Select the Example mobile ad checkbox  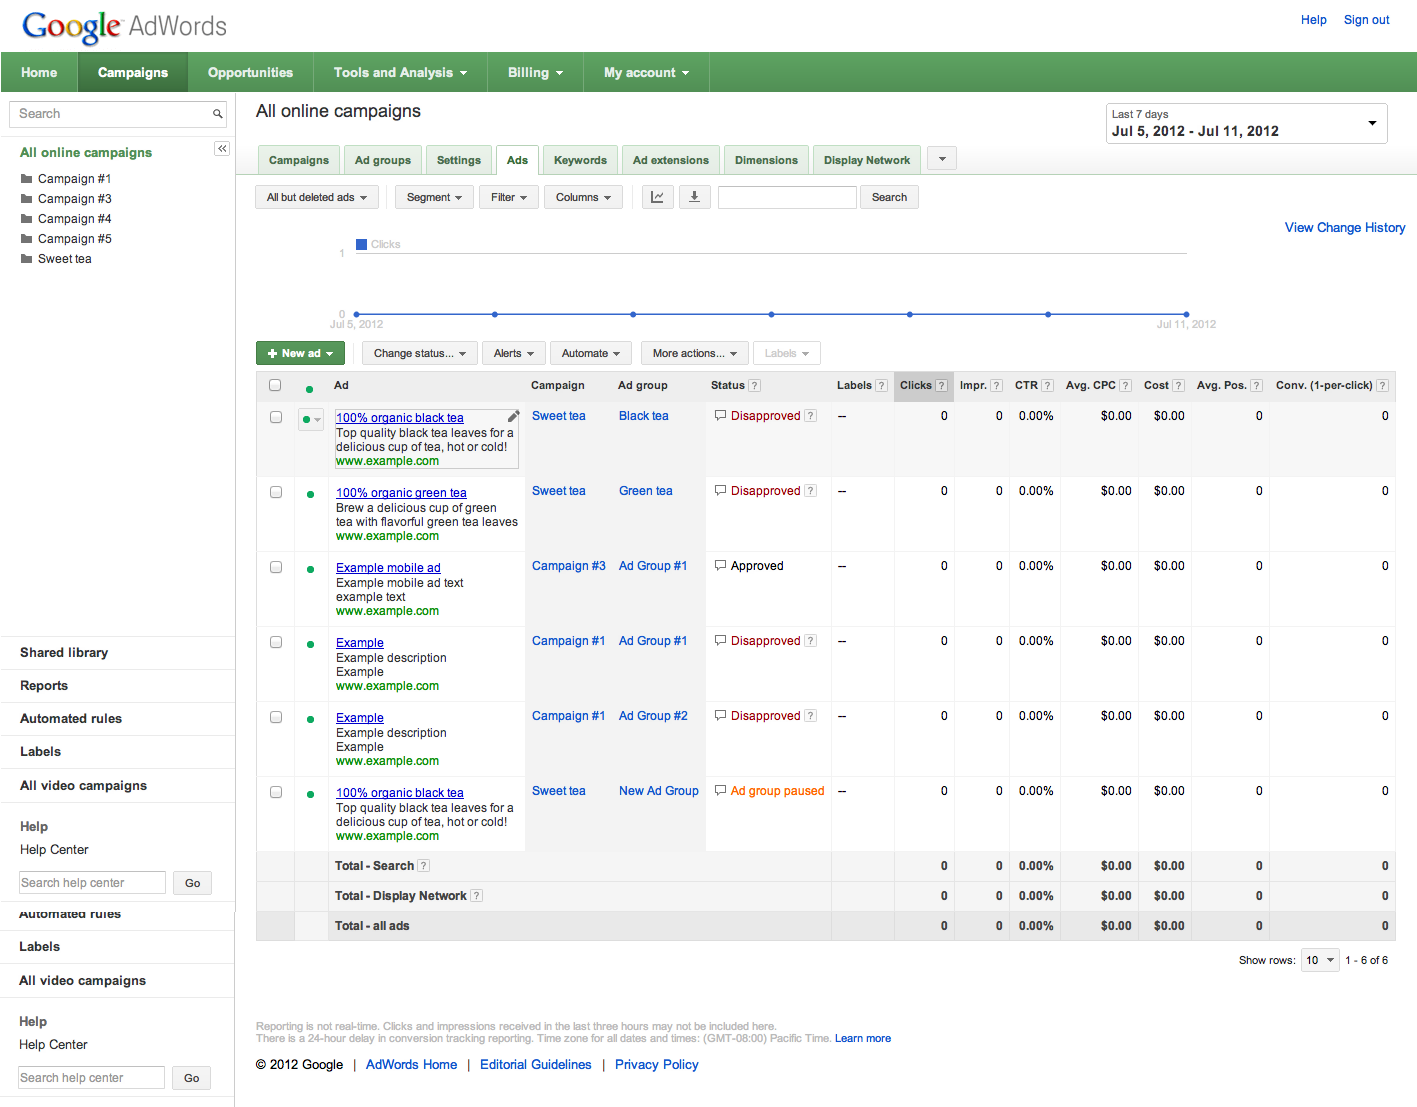(276, 567)
